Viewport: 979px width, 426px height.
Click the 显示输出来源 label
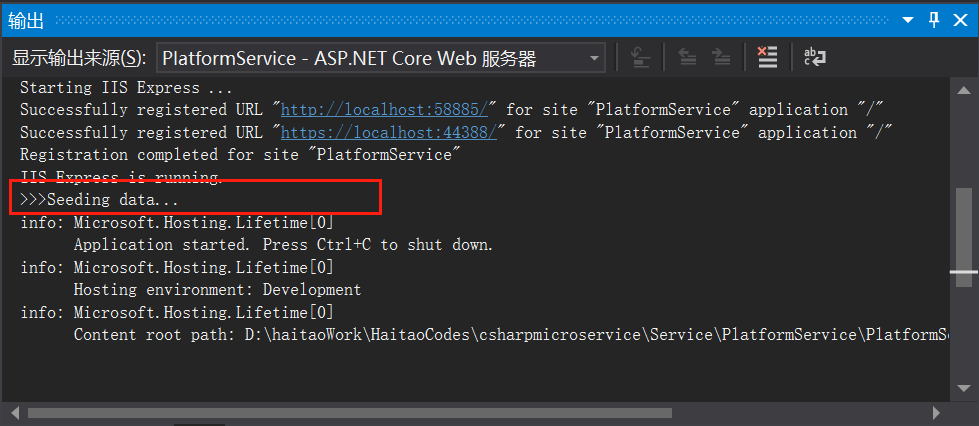[79, 59]
